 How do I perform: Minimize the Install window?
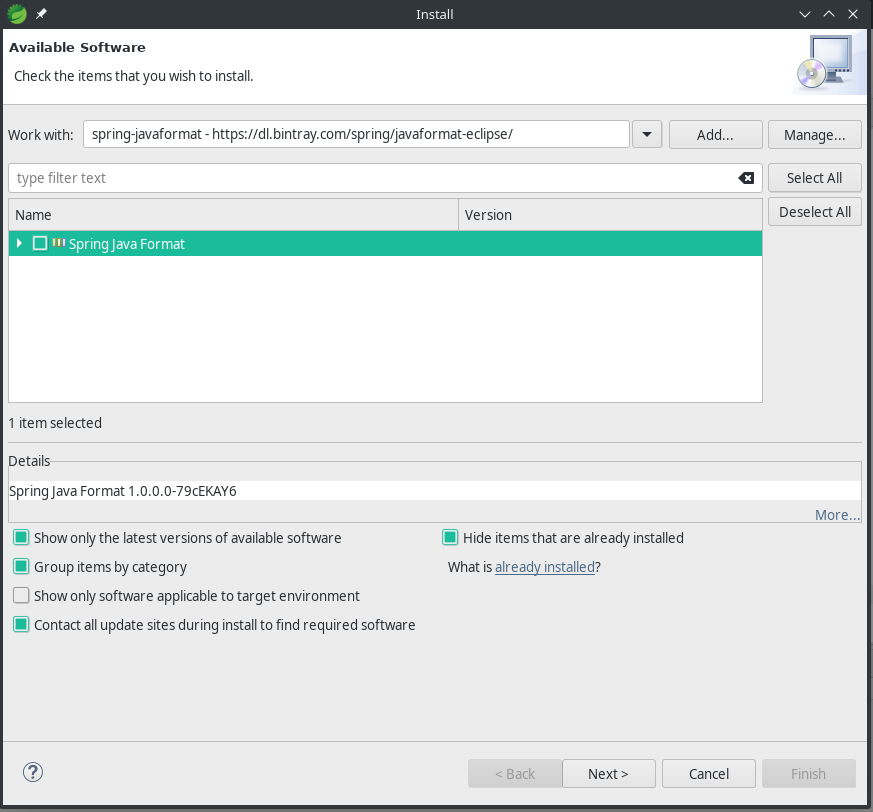pyautogui.click(x=805, y=14)
